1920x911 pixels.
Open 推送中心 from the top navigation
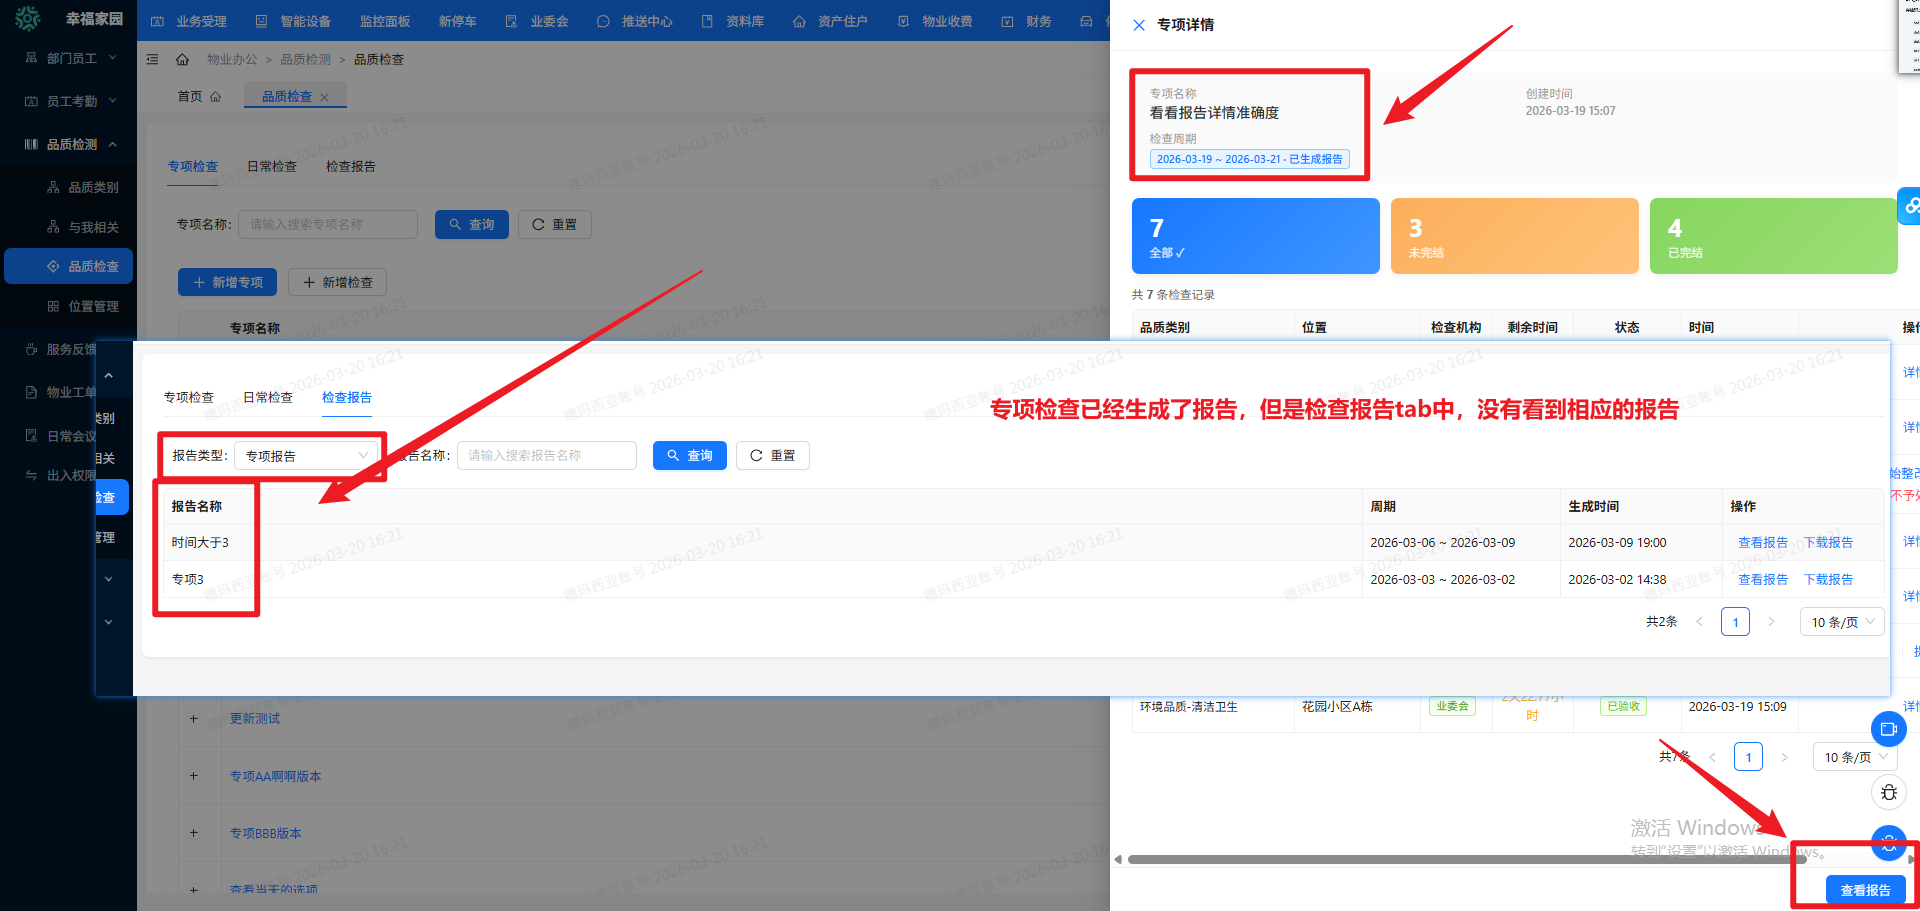tap(635, 21)
